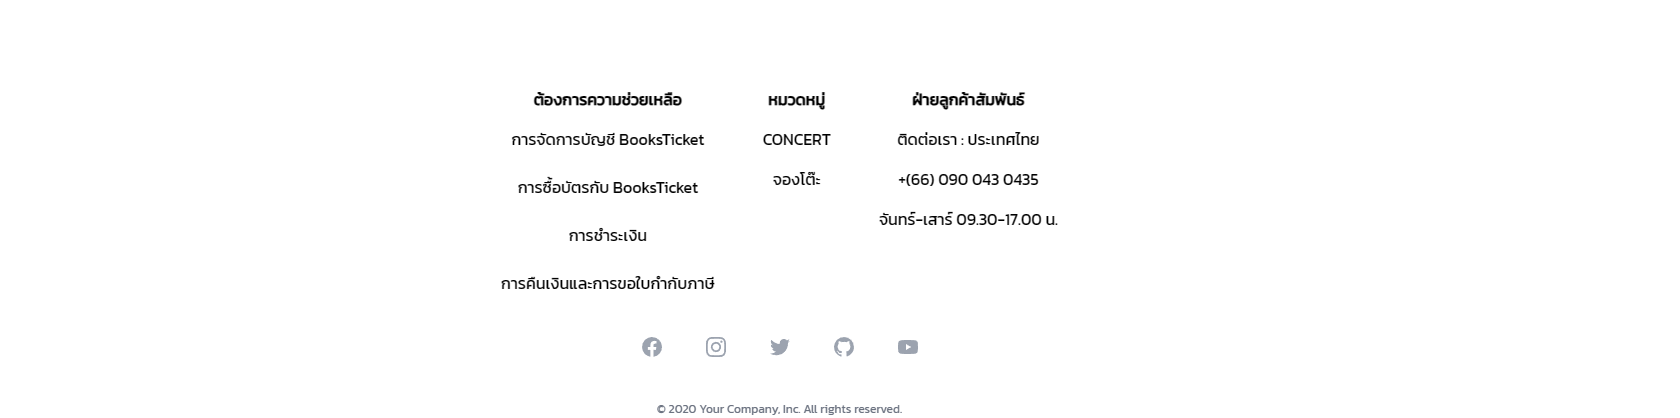1680x418 pixels.
Task: Choose the CONCERT category
Action: [796, 140]
